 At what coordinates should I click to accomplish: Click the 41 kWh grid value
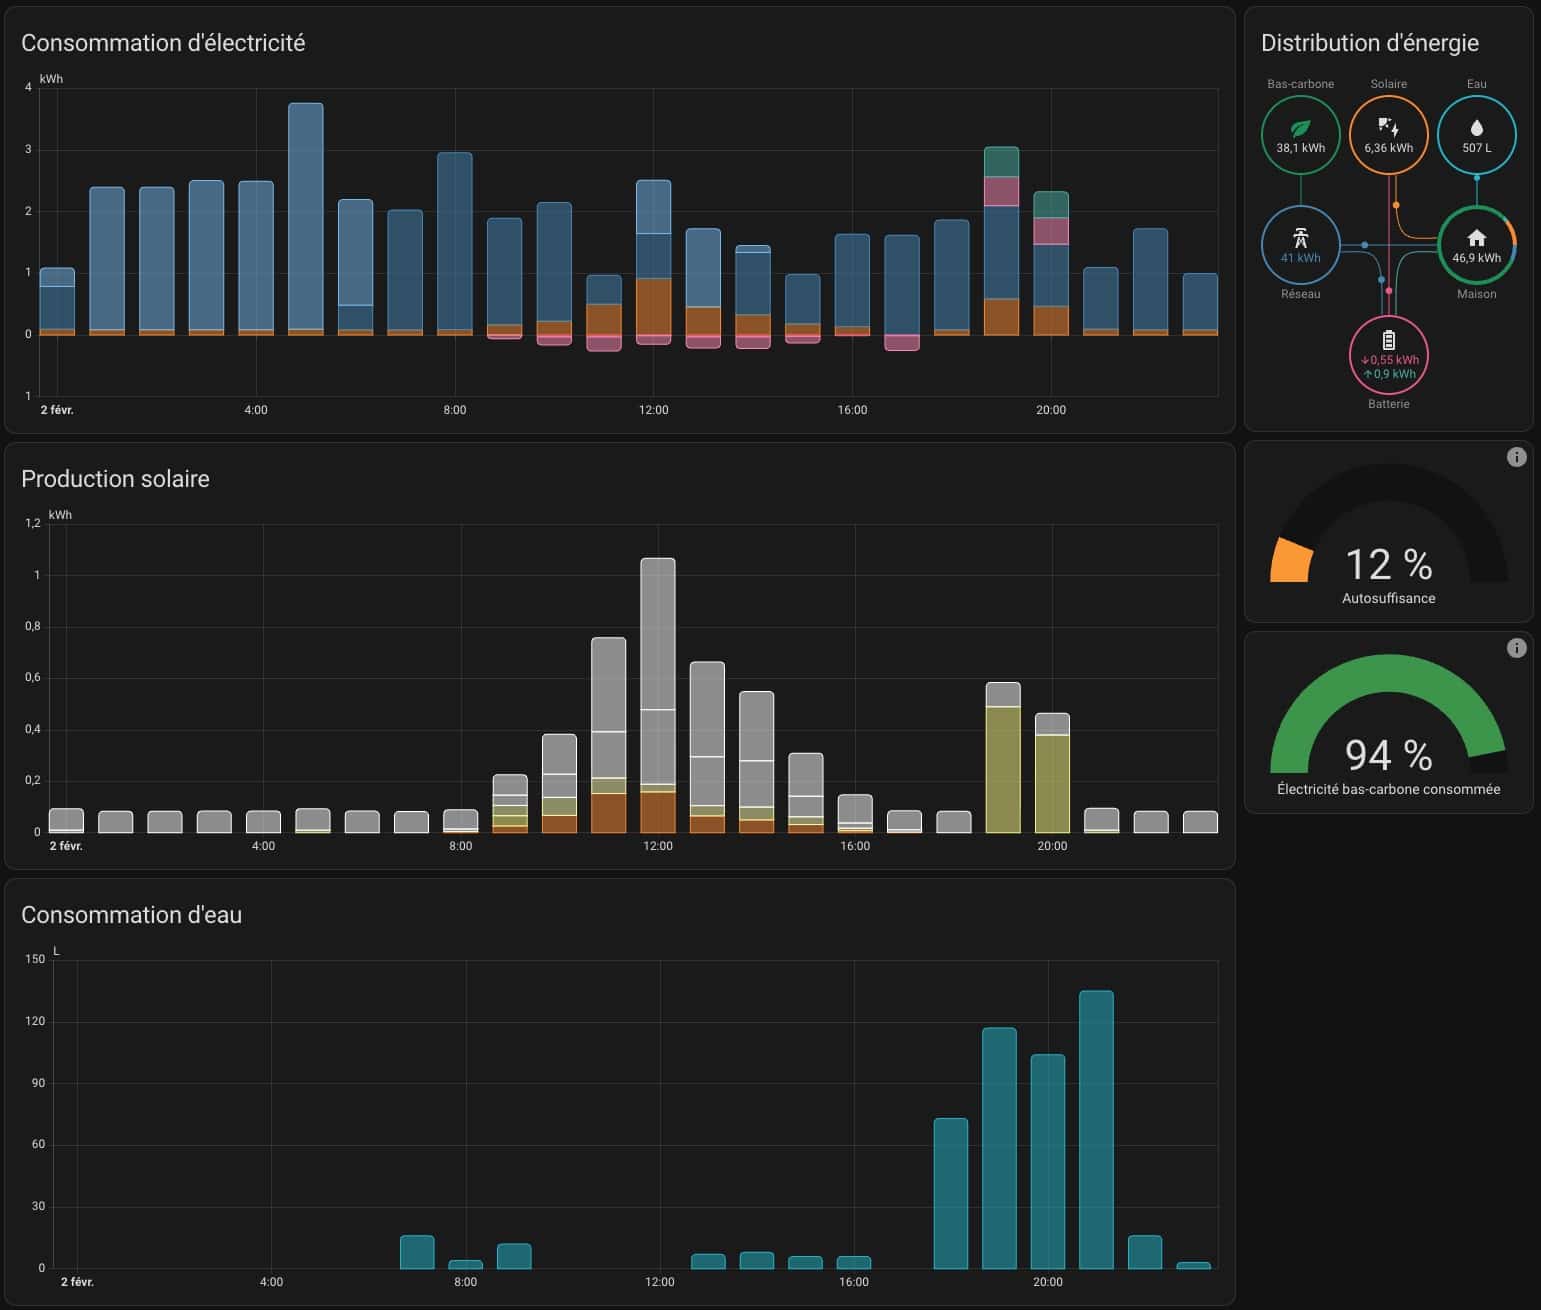(1300, 258)
